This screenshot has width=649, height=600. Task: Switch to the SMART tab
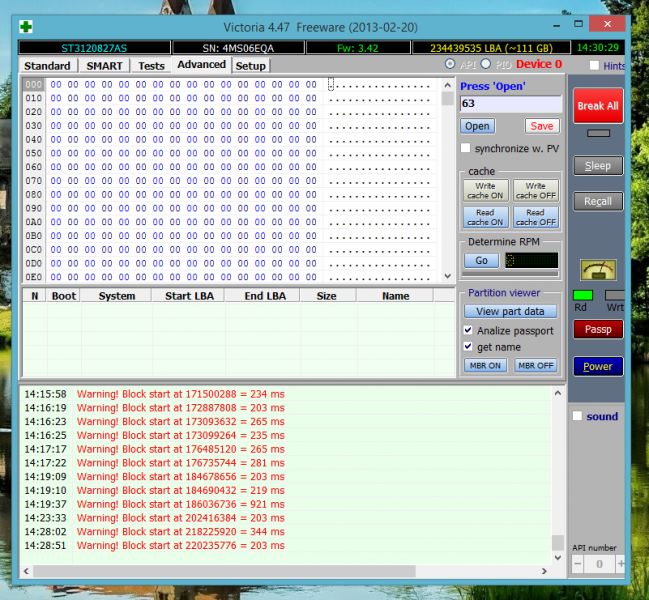point(104,66)
